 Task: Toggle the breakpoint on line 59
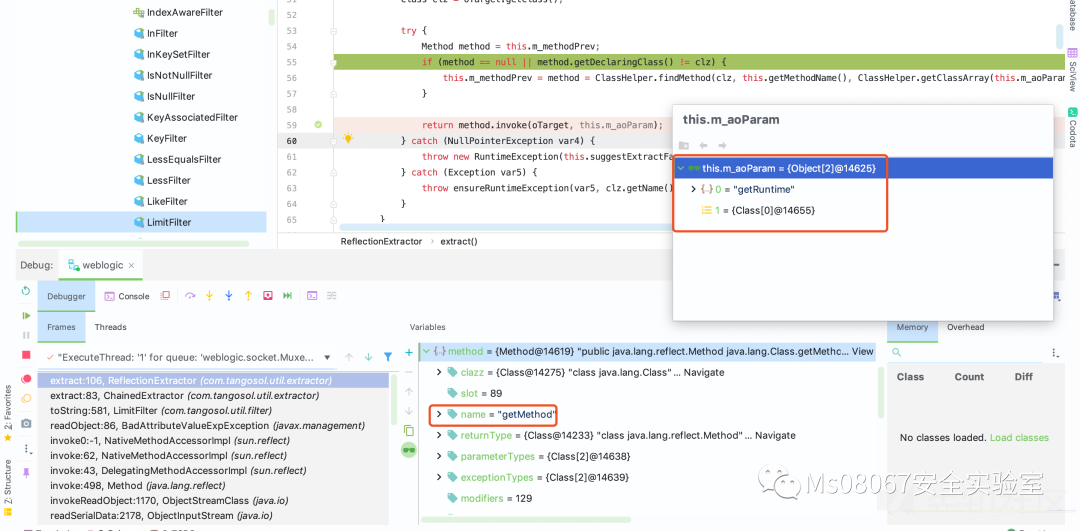click(318, 125)
